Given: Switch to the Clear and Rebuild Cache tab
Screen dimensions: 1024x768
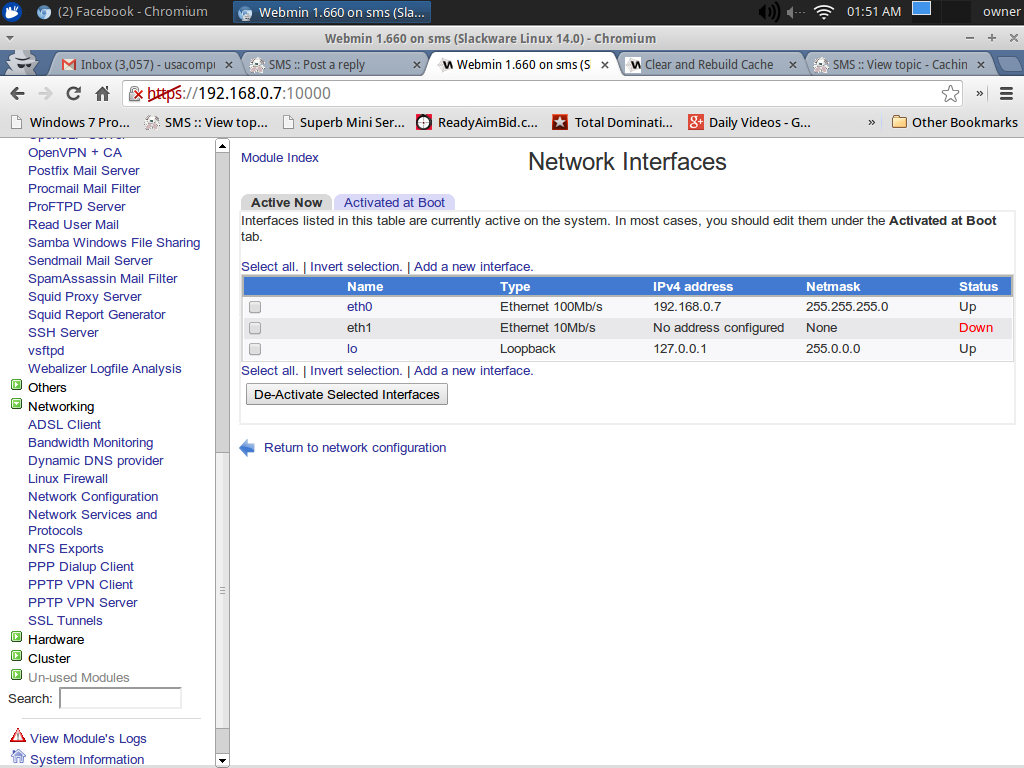Looking at the screenshot, I should 708,64.
